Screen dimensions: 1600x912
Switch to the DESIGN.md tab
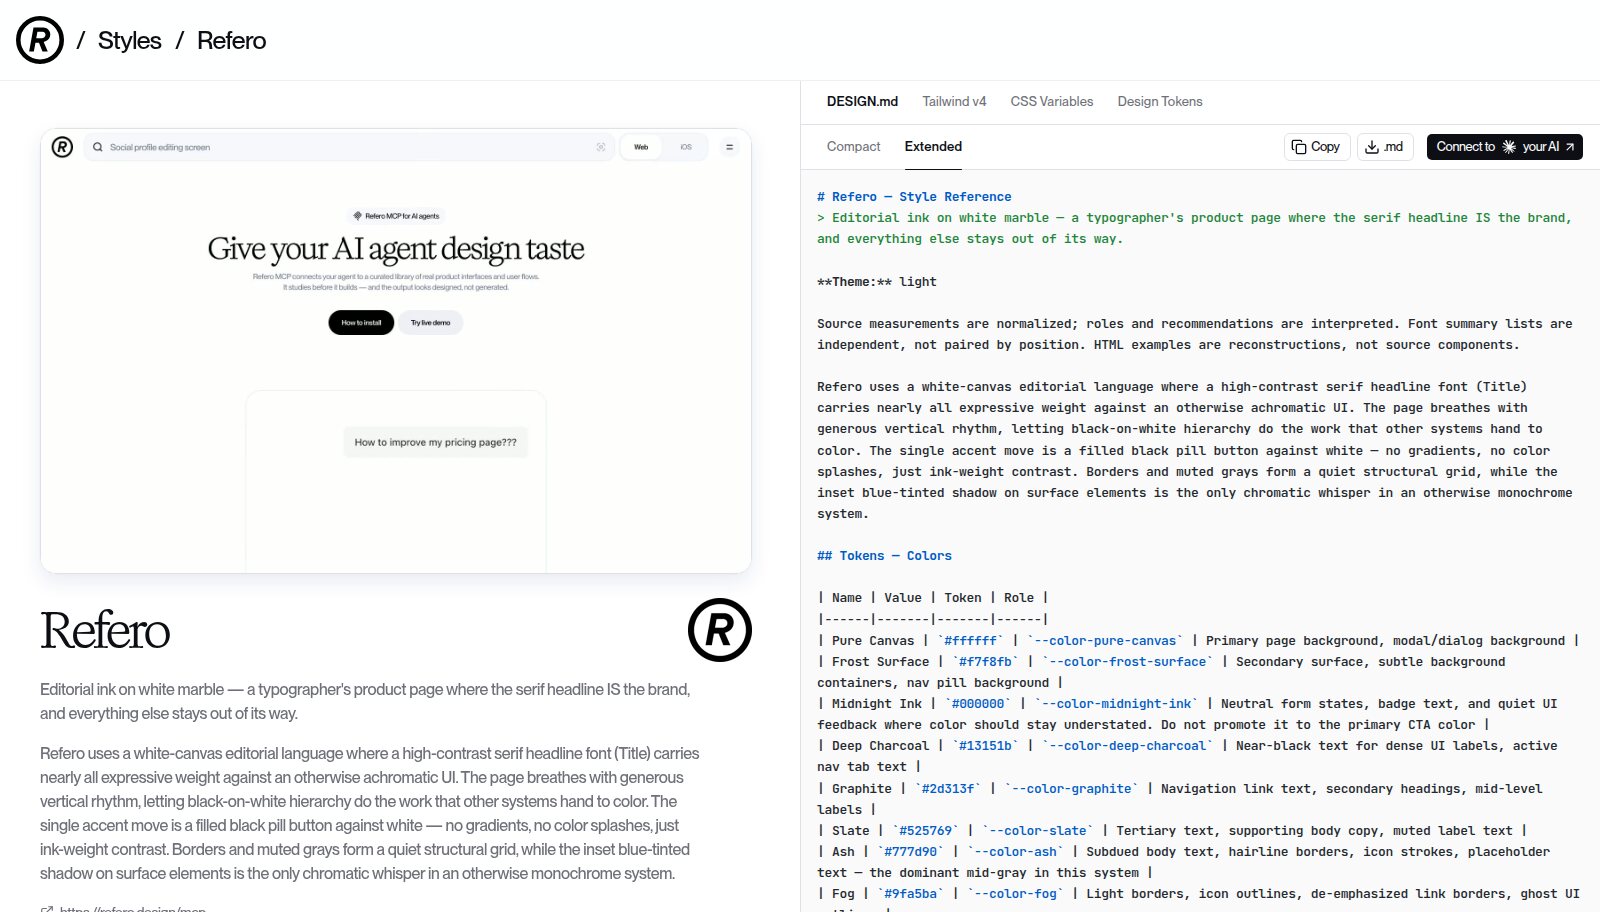coord(862,101)
